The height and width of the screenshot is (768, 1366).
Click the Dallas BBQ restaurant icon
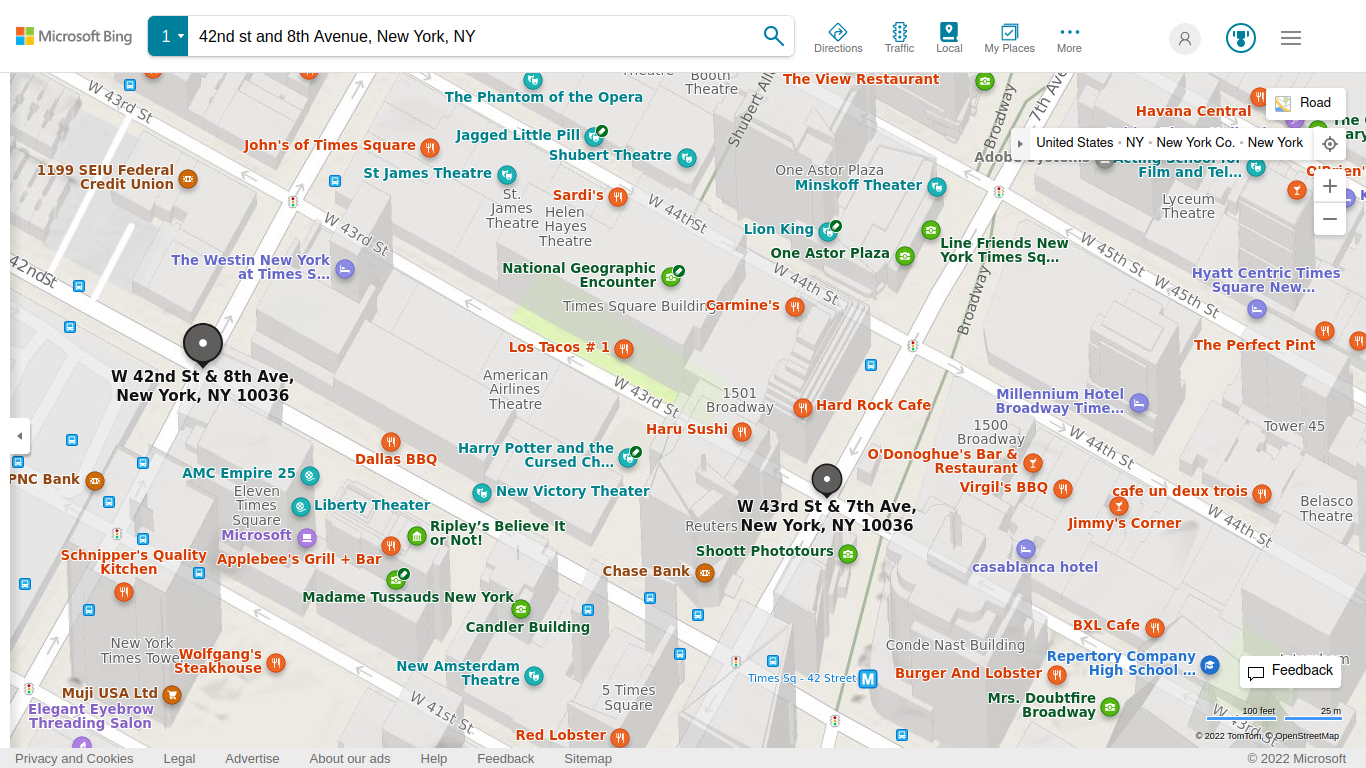(x=391, y=442)
